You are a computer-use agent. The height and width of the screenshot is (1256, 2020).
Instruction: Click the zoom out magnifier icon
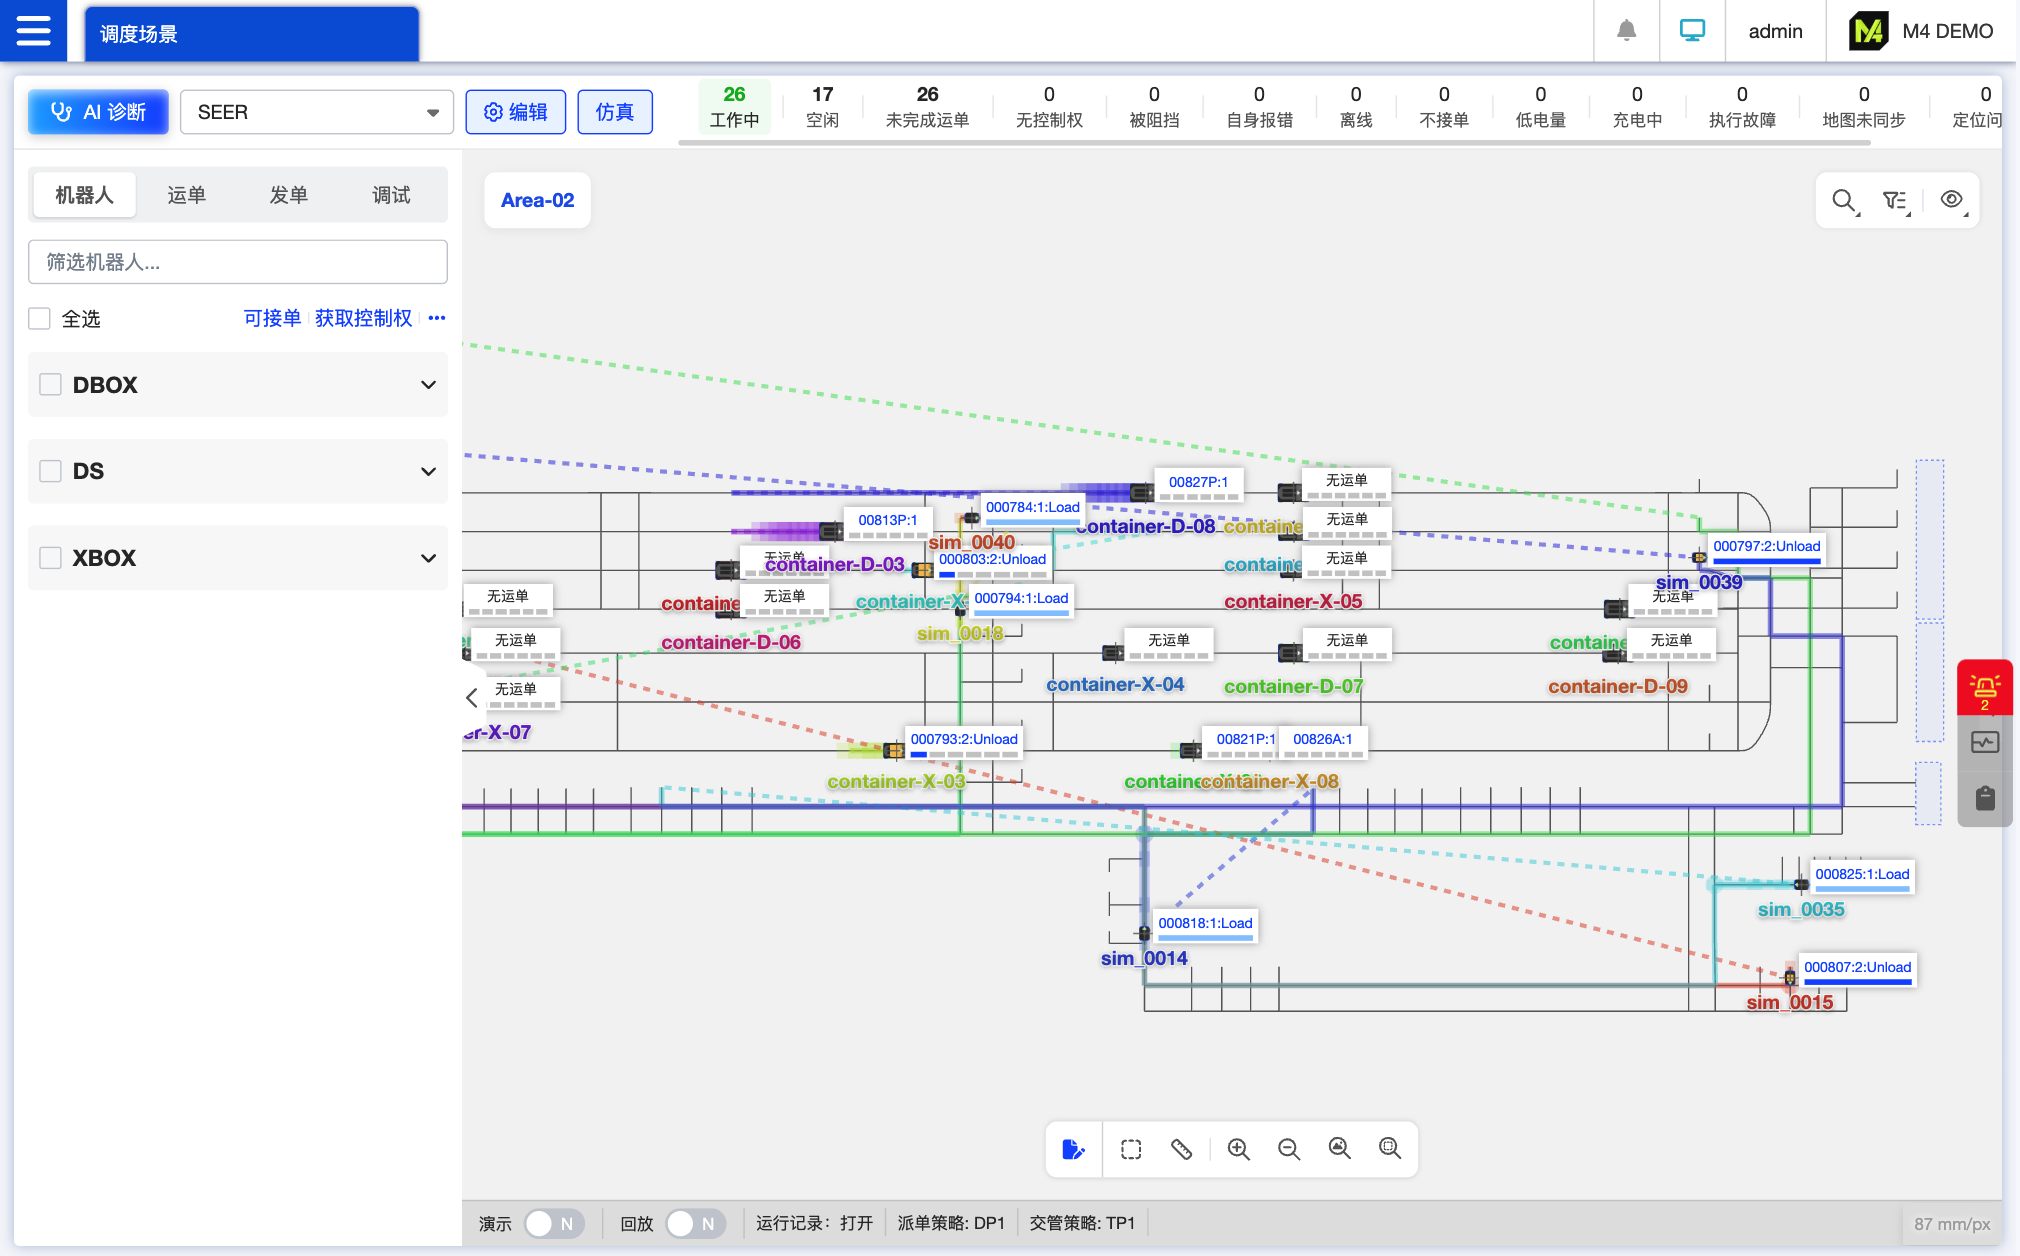click(x=1289, y=1149)
